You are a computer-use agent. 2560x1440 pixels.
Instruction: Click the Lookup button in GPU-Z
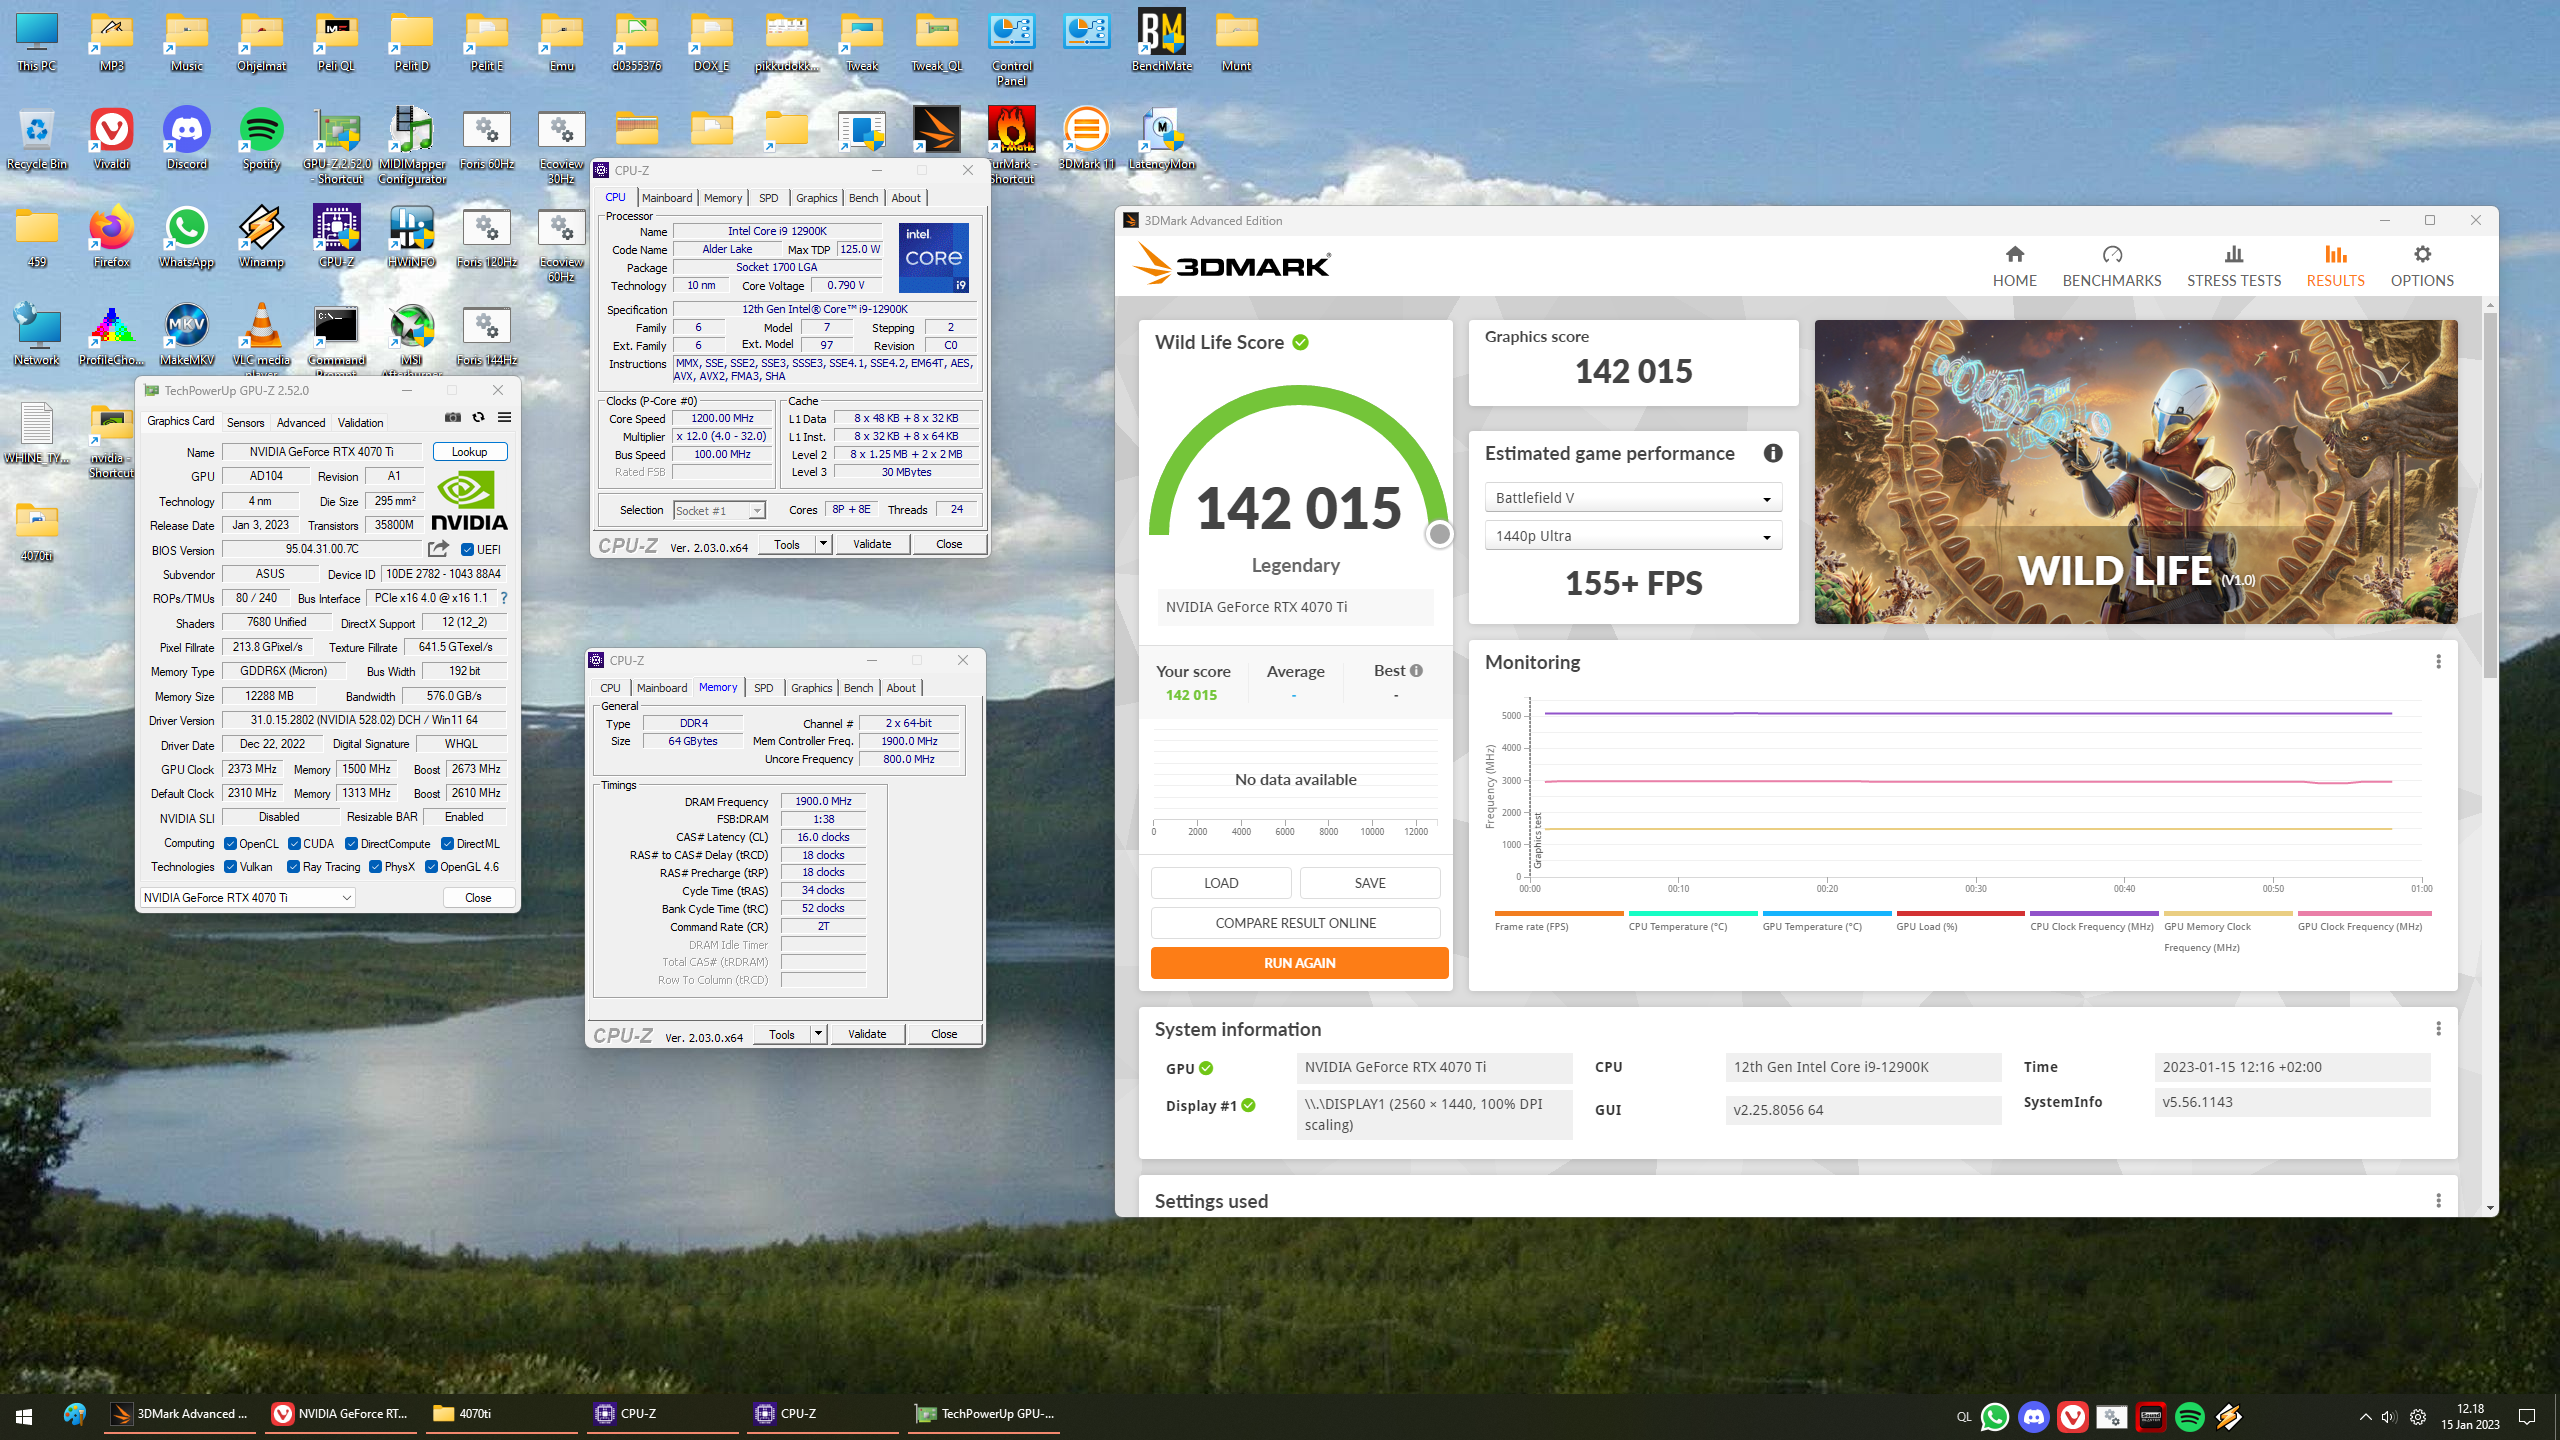pos(469,452)
